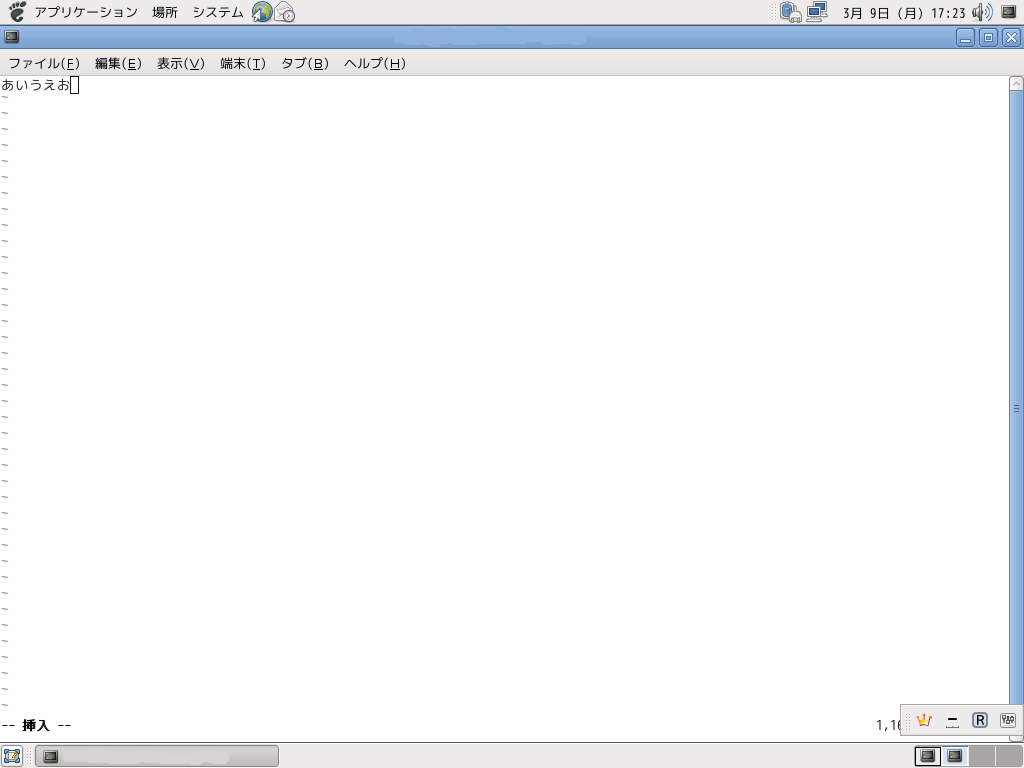
Task: Open the ファイル(F) menu
Action: pyautogui.click(x=44, y=63)
